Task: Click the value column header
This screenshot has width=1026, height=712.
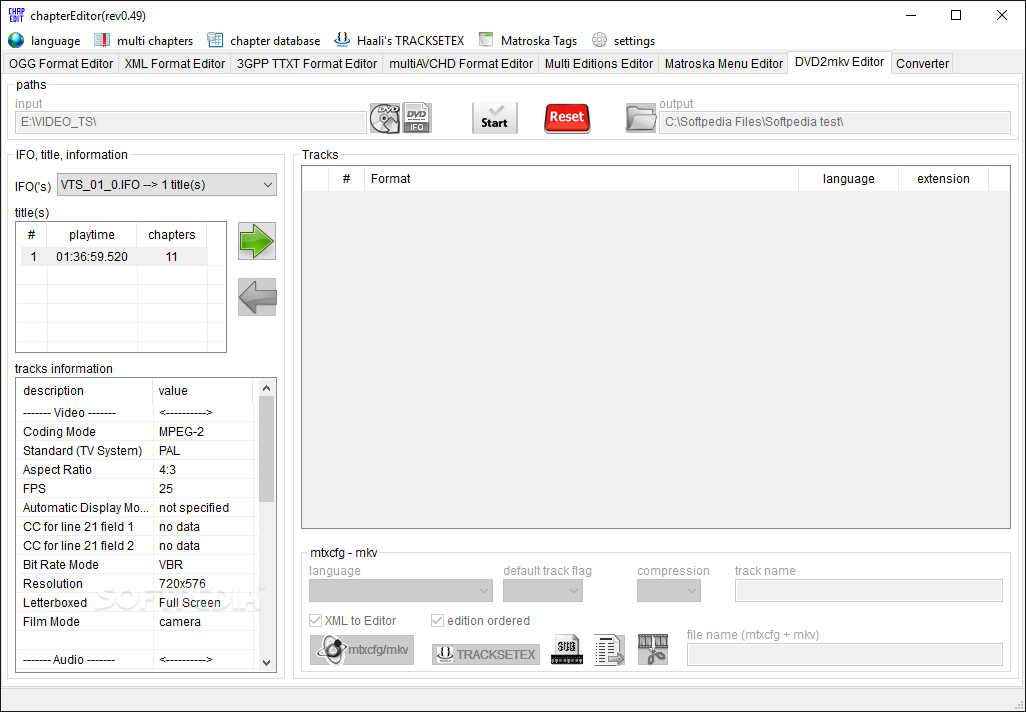Action: coord(203,391)
